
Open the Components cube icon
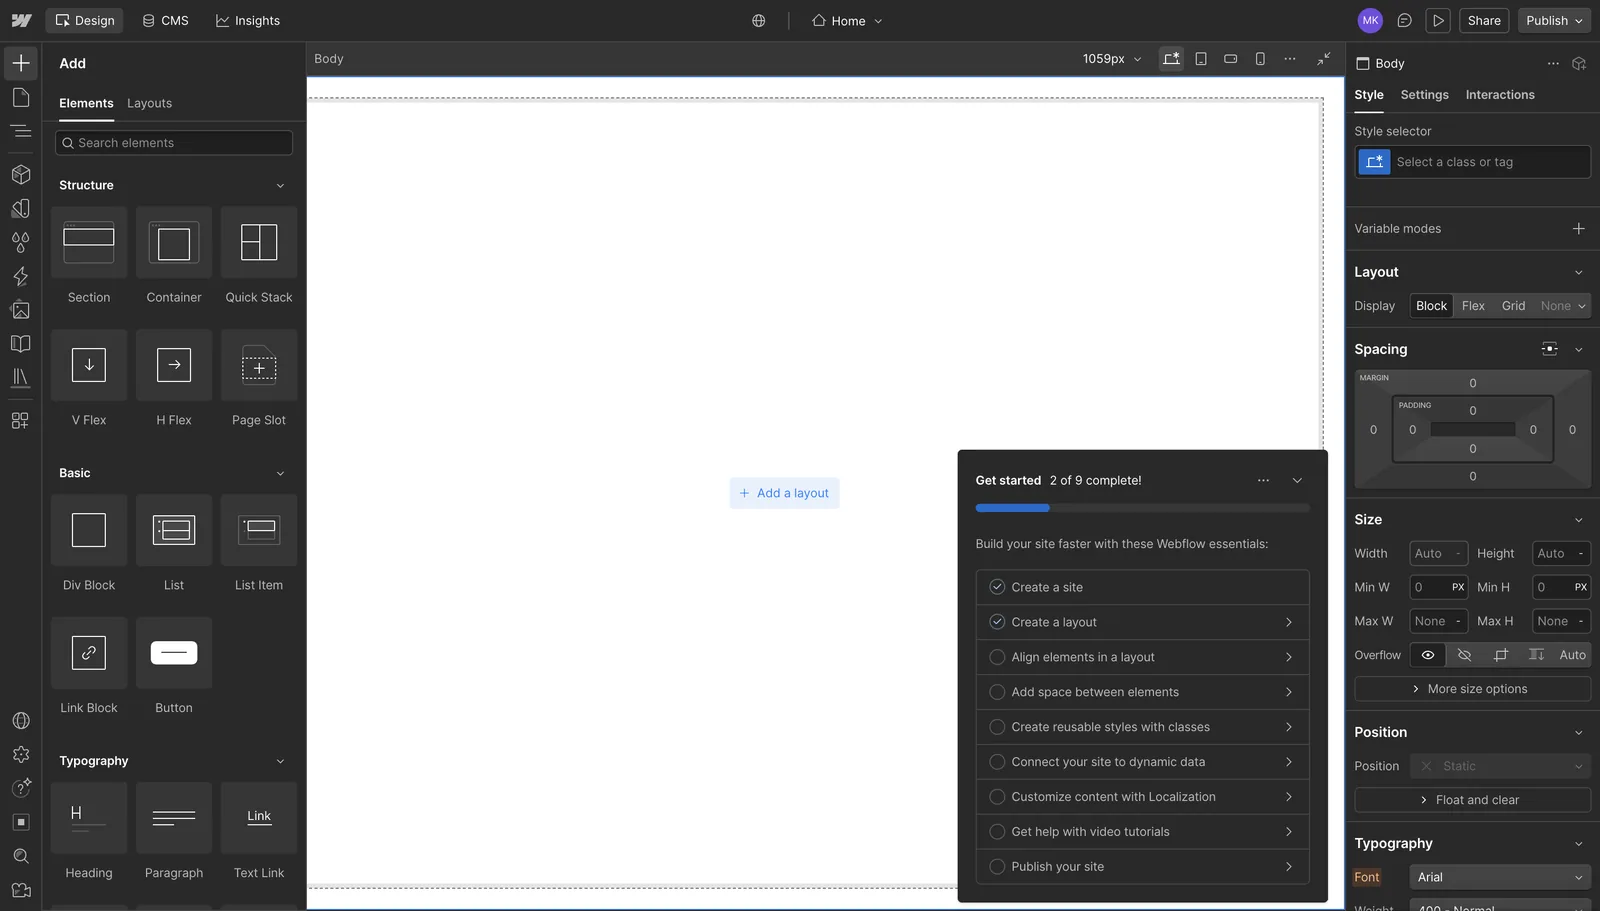pos(21,174)
